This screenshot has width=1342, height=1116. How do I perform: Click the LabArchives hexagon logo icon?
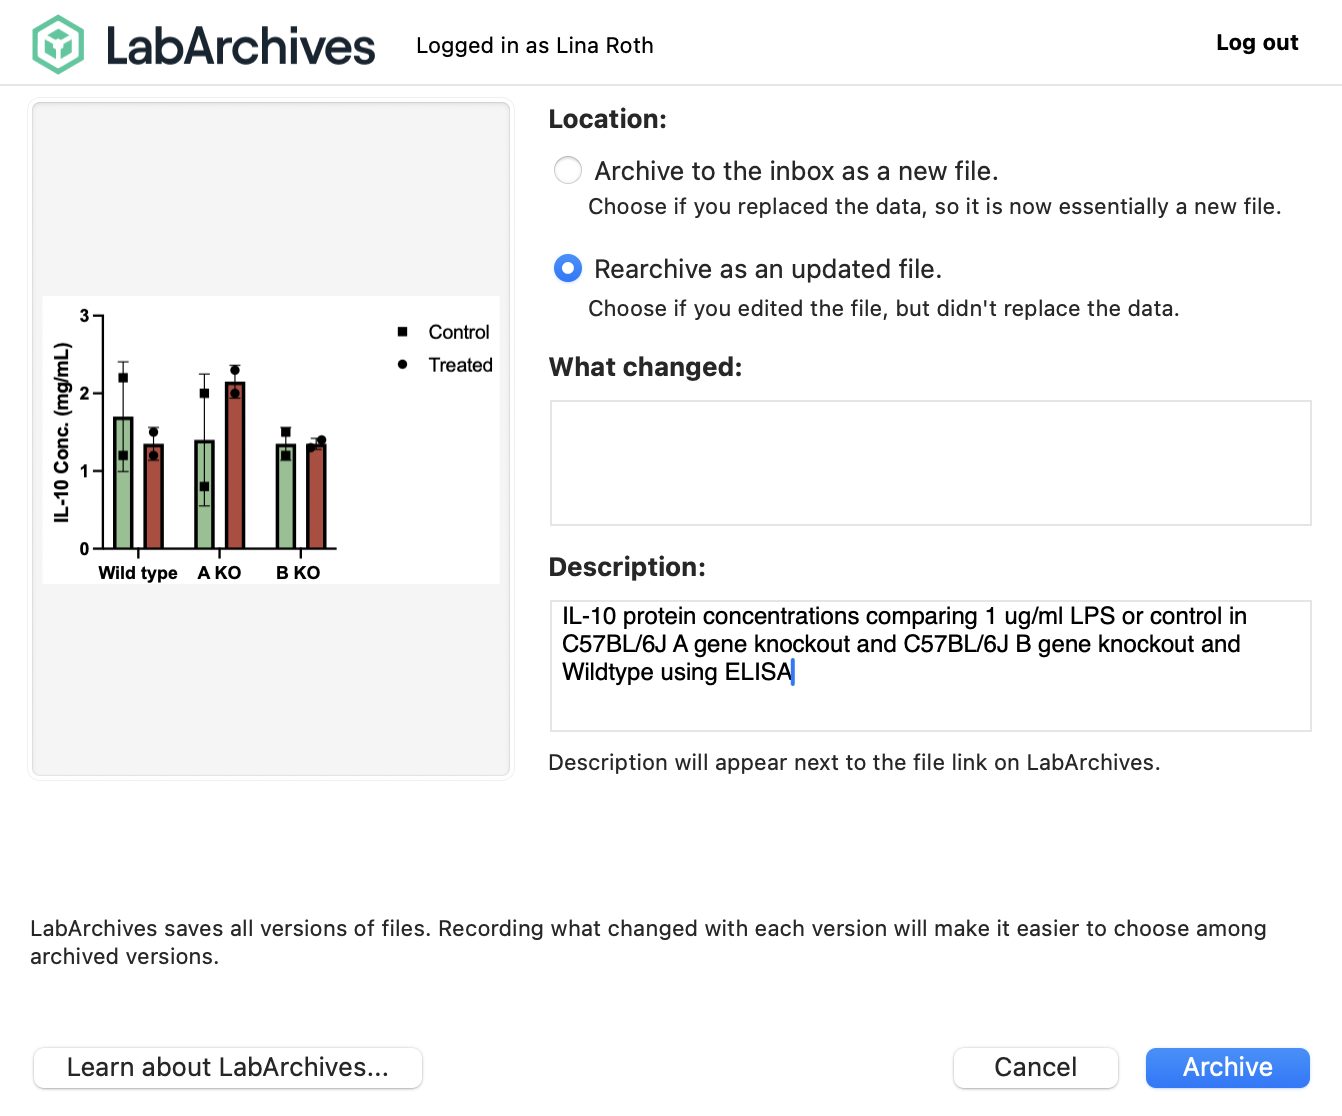tap(58, 45)
